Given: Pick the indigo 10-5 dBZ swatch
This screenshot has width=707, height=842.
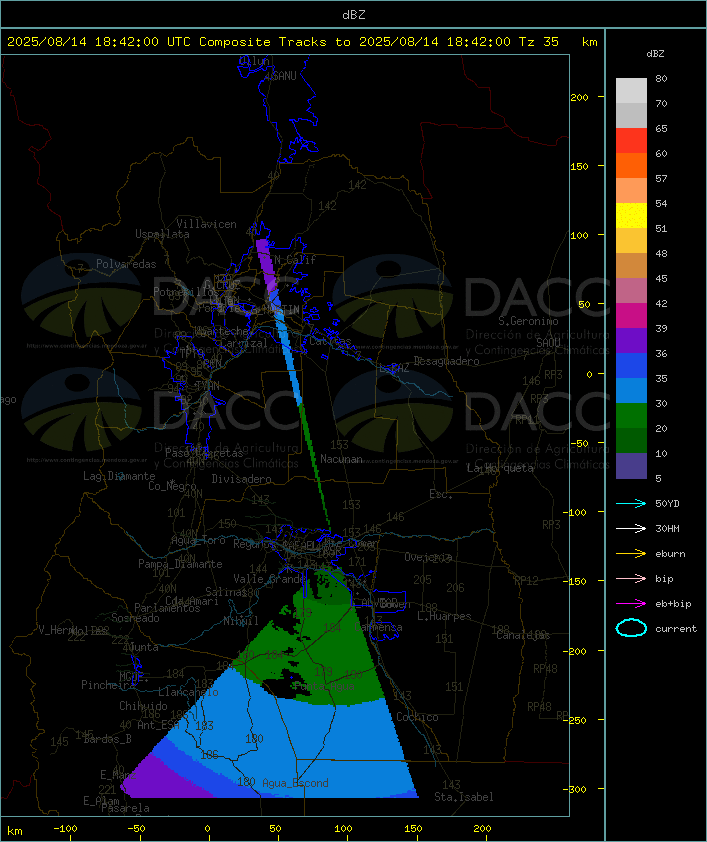Looking at the screenshot, I should (631, 466).
